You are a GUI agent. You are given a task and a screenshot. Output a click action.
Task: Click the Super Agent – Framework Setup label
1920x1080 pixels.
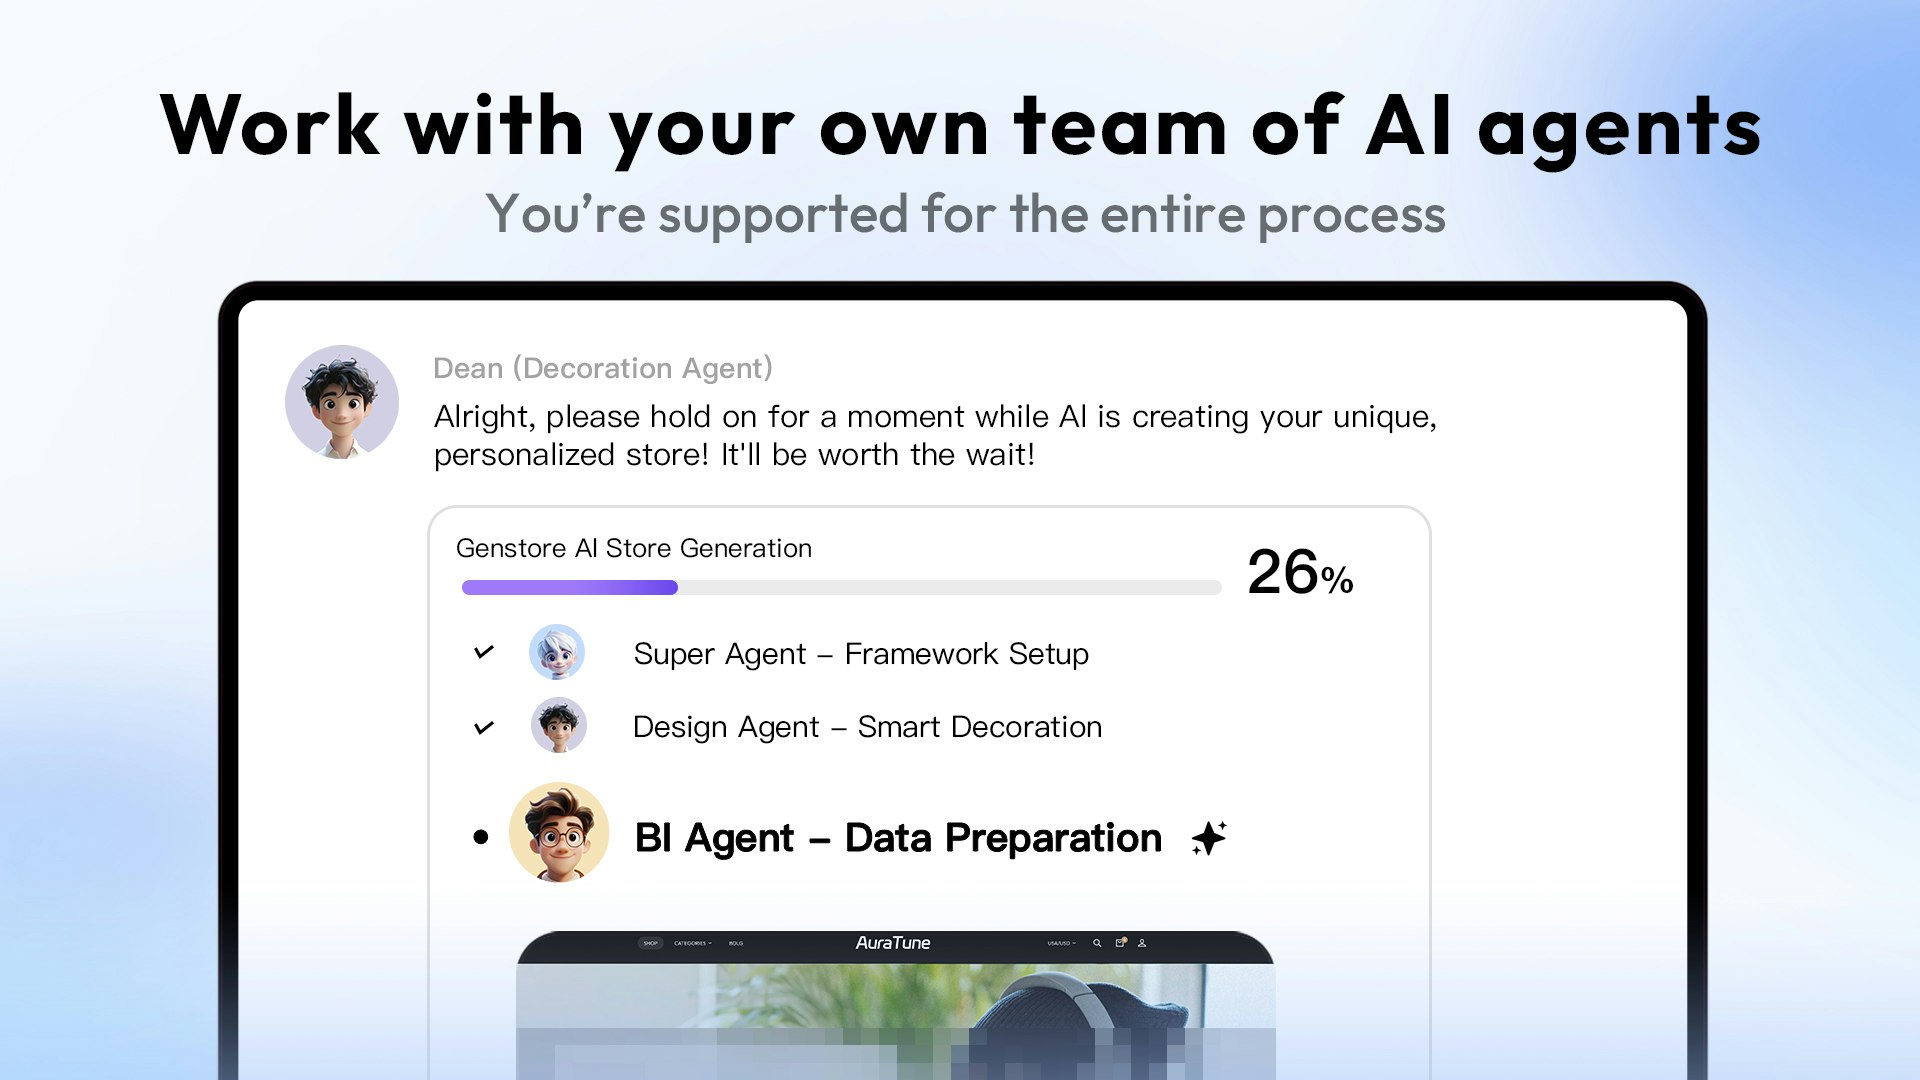[x=861, y=654]
